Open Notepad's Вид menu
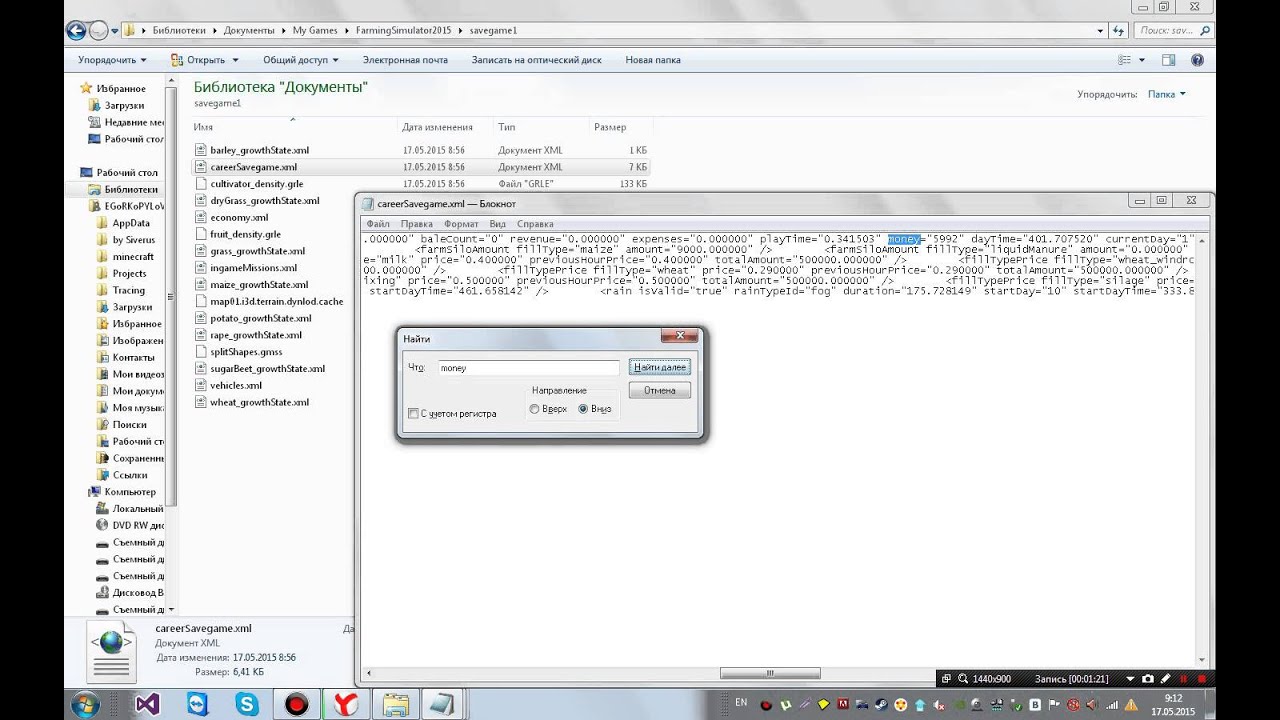The width and height of the screenshot is (1280, 720). coord(497,224)
